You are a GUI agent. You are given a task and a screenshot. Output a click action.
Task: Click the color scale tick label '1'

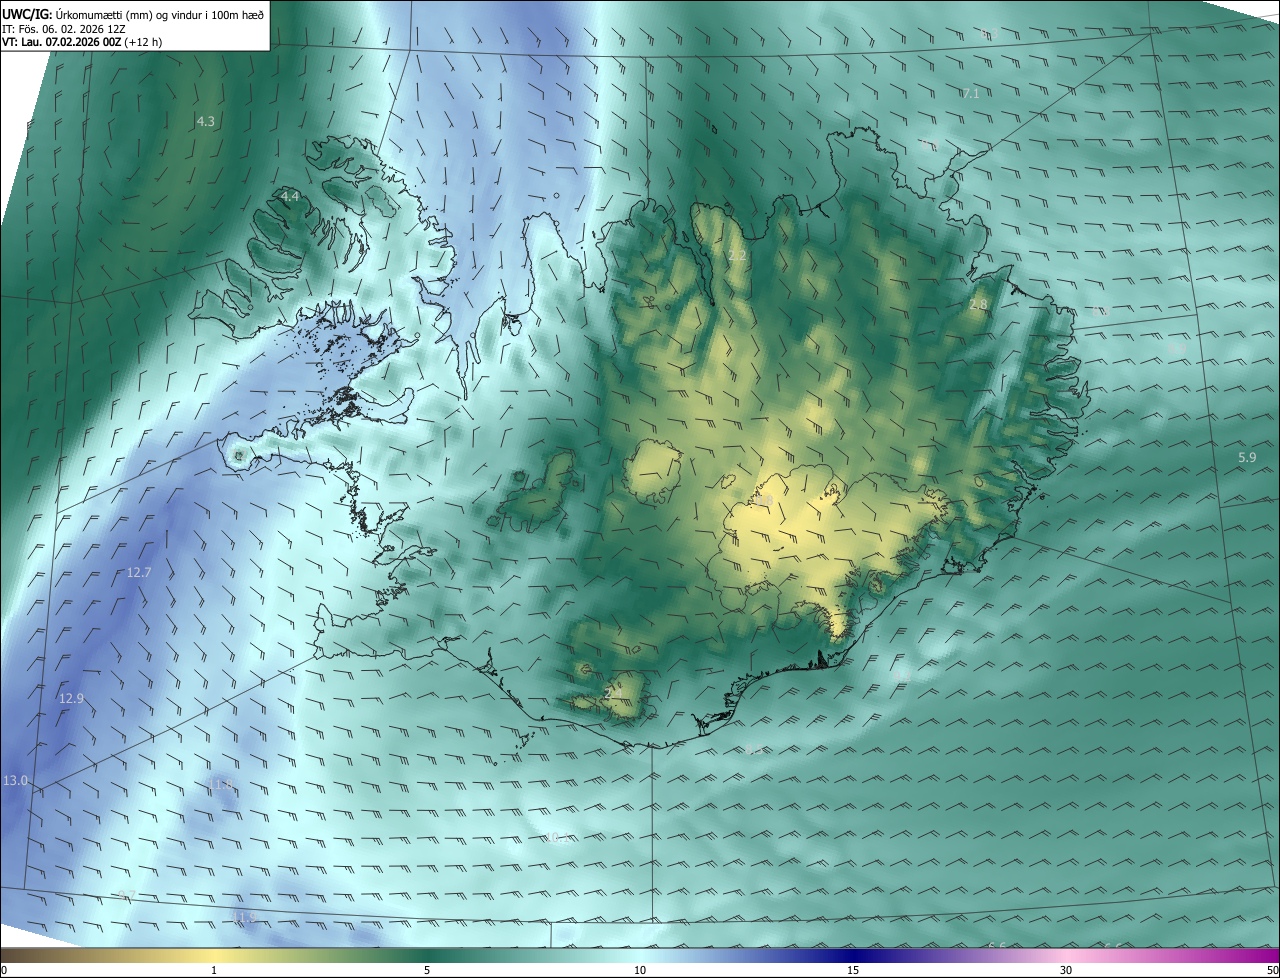pos(214,970)
